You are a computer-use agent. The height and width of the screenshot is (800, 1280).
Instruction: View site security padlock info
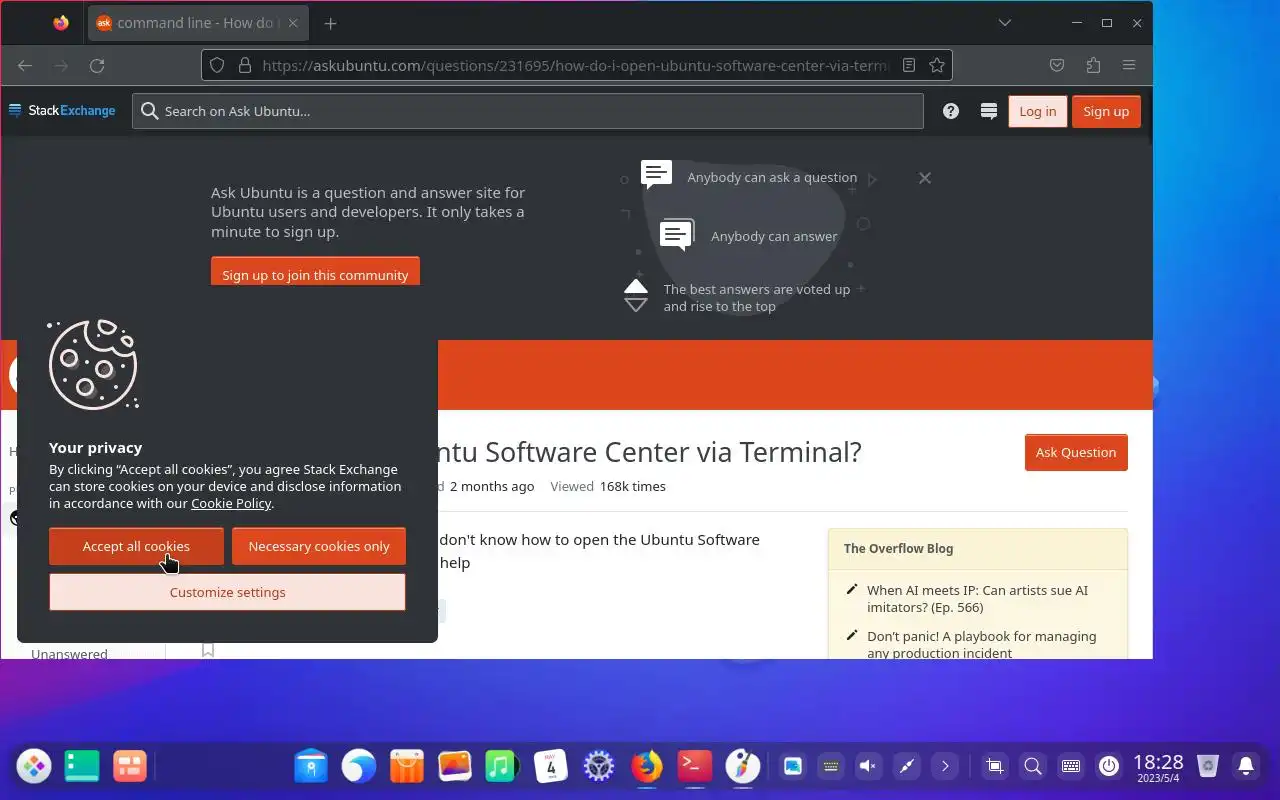(x=244, y=66)
